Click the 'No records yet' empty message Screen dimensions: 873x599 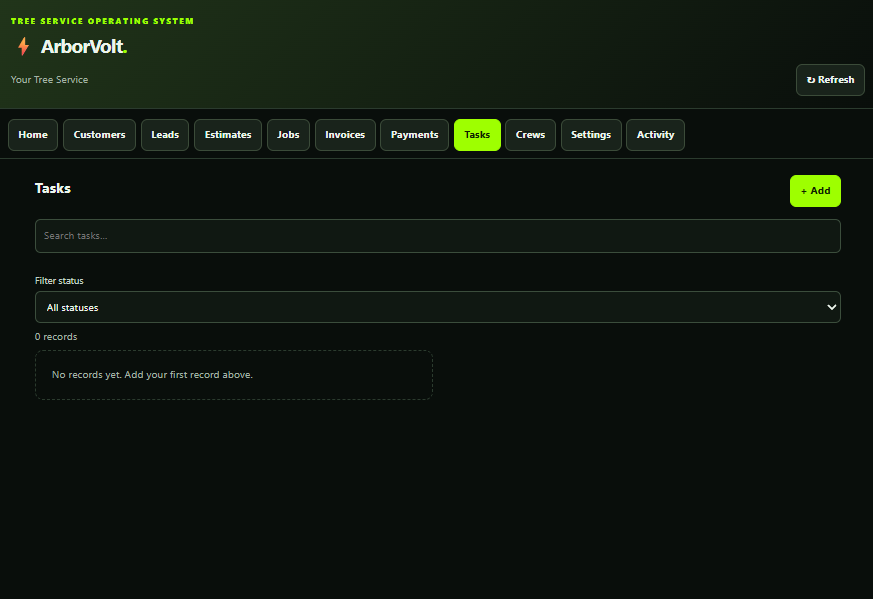point(152,375)
